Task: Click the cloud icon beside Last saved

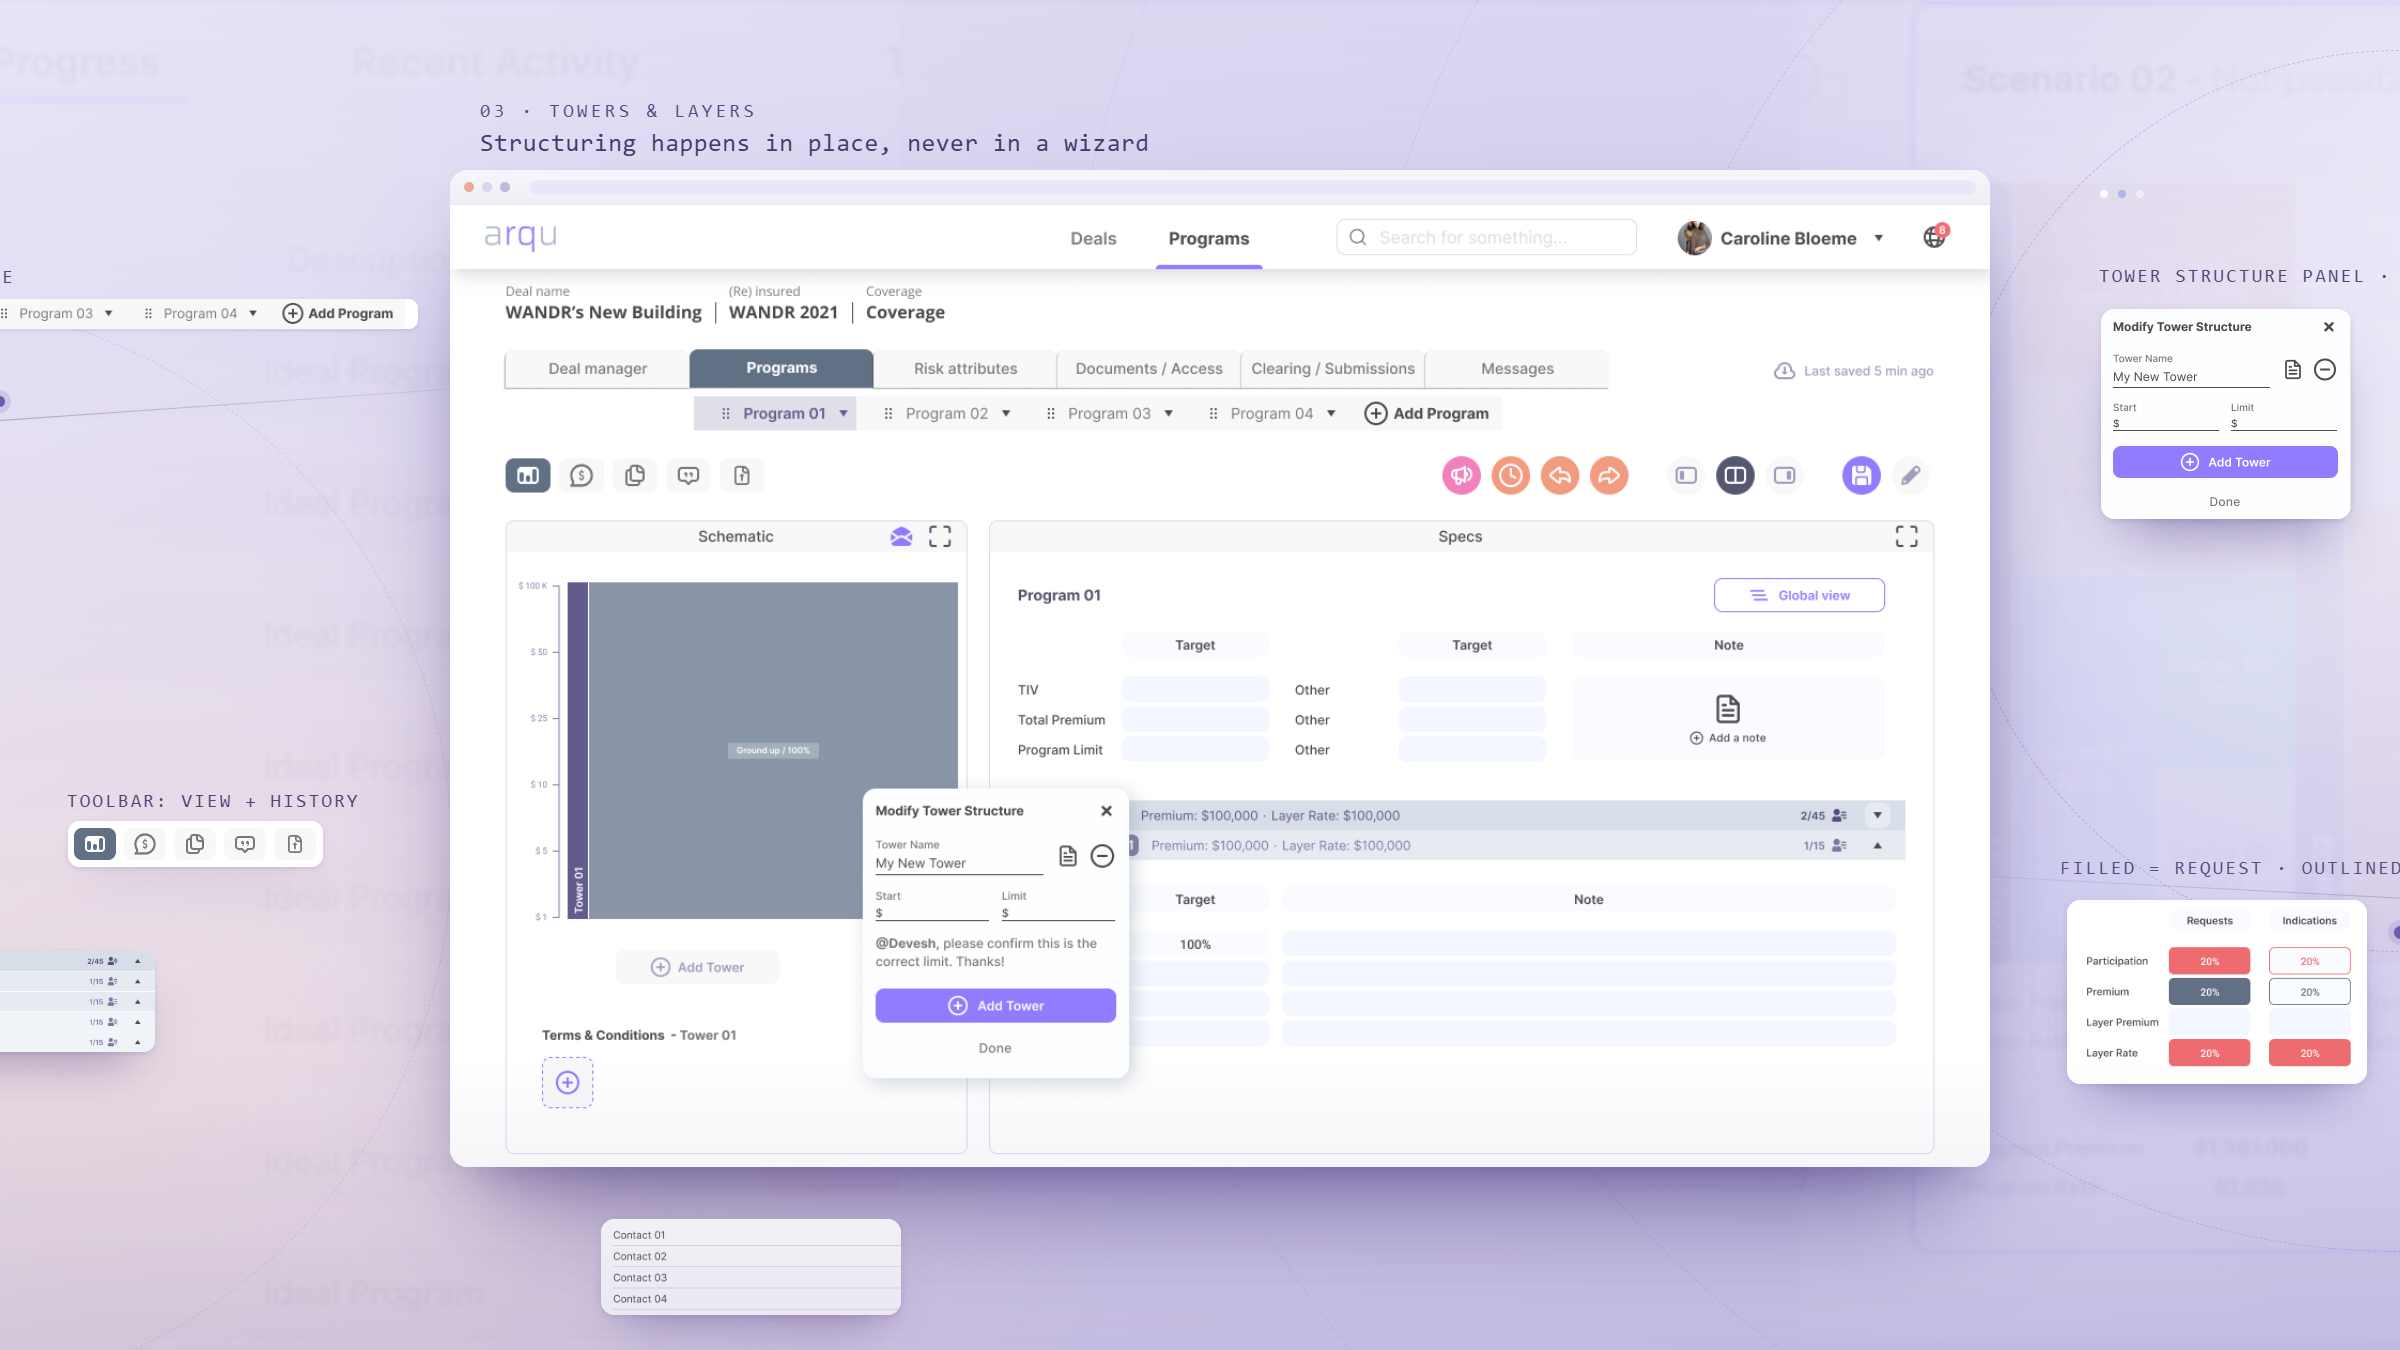Action: (1784, 371)
